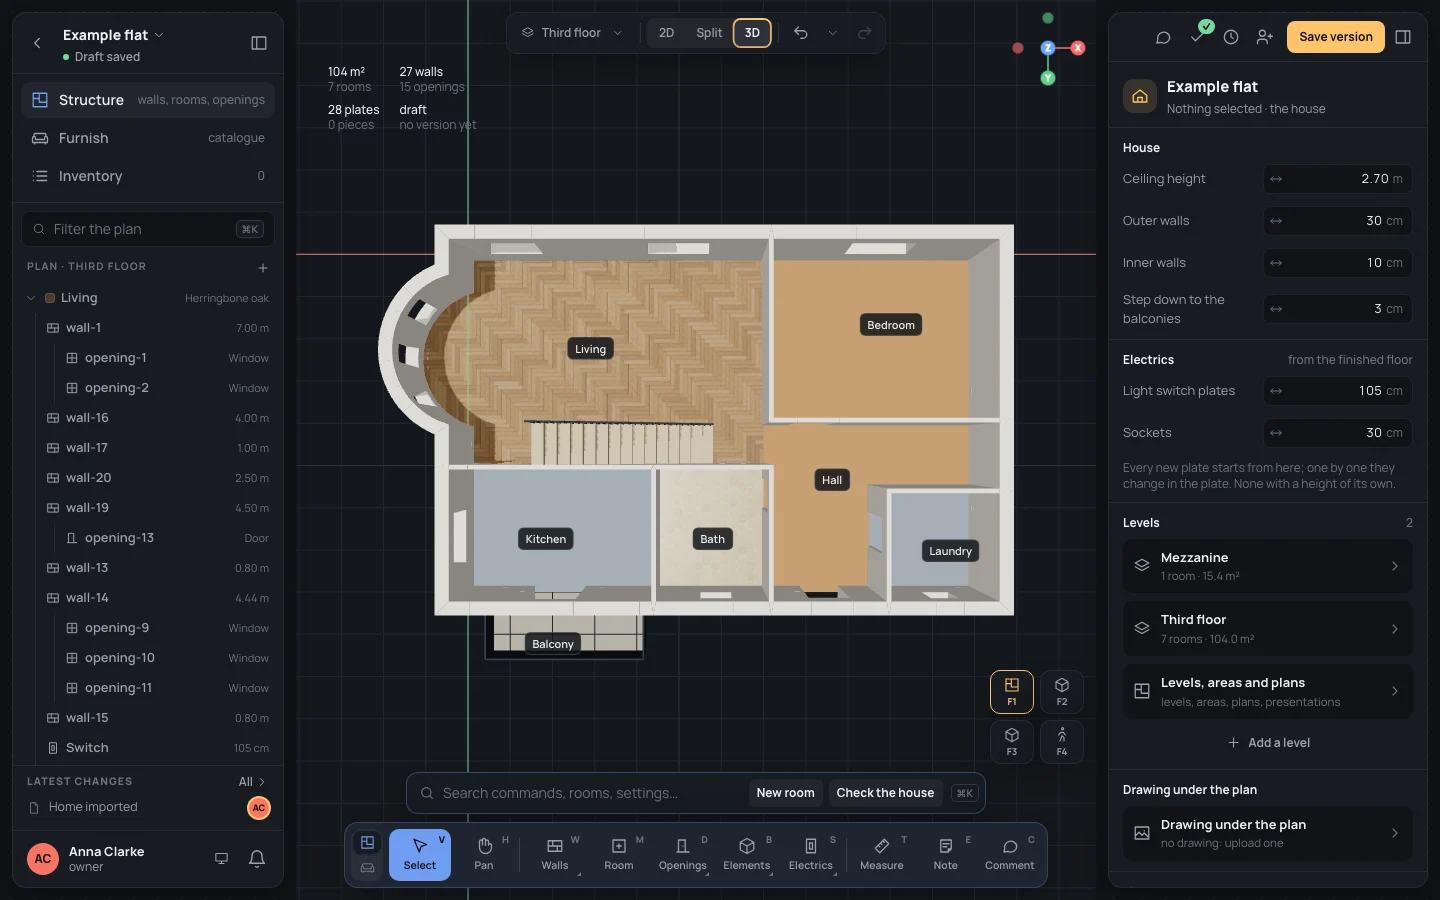
Task: Expand the Mezzanine level card
Action: [x=1268, y=566]
